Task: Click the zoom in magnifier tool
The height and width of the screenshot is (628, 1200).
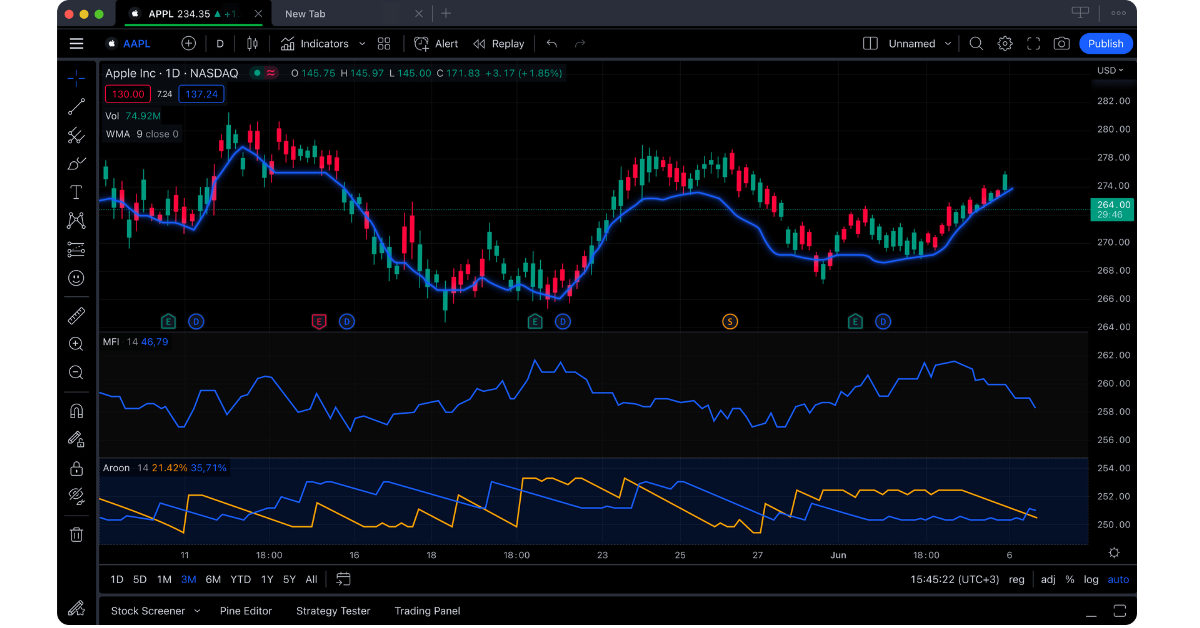Action: point(76,344)
